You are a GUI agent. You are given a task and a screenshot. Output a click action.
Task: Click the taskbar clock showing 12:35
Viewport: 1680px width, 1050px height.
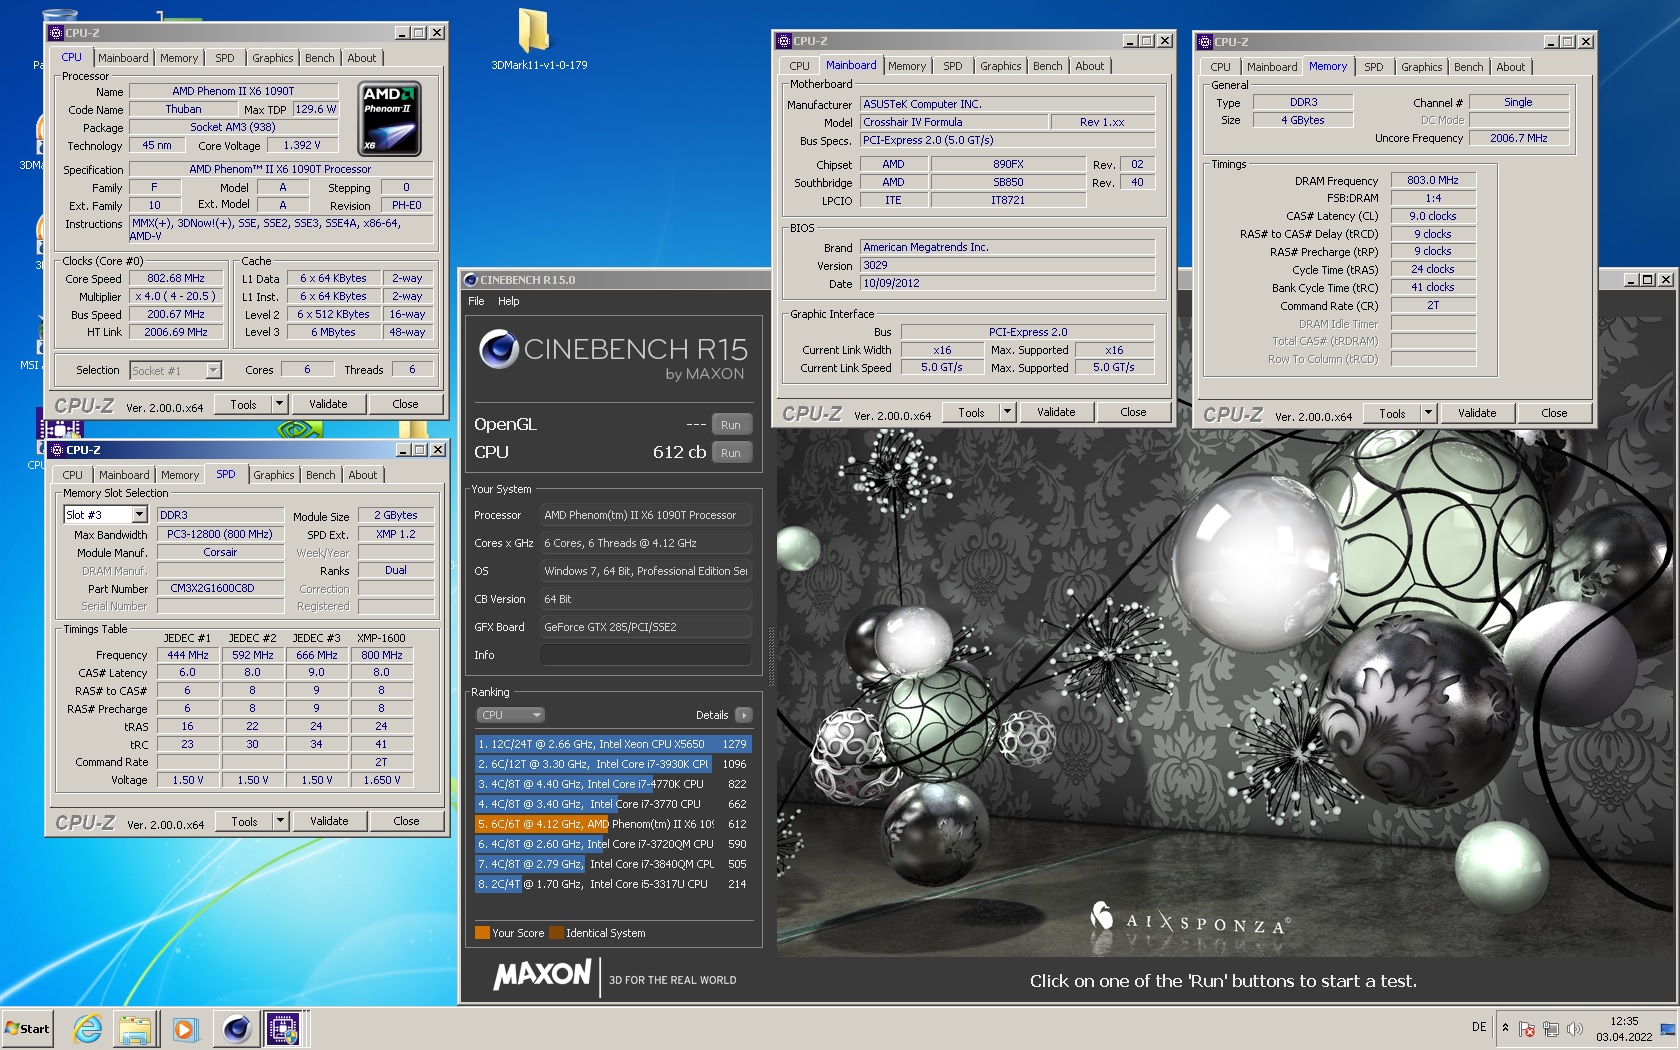pyautogui.click(x=1624, y=1029)
